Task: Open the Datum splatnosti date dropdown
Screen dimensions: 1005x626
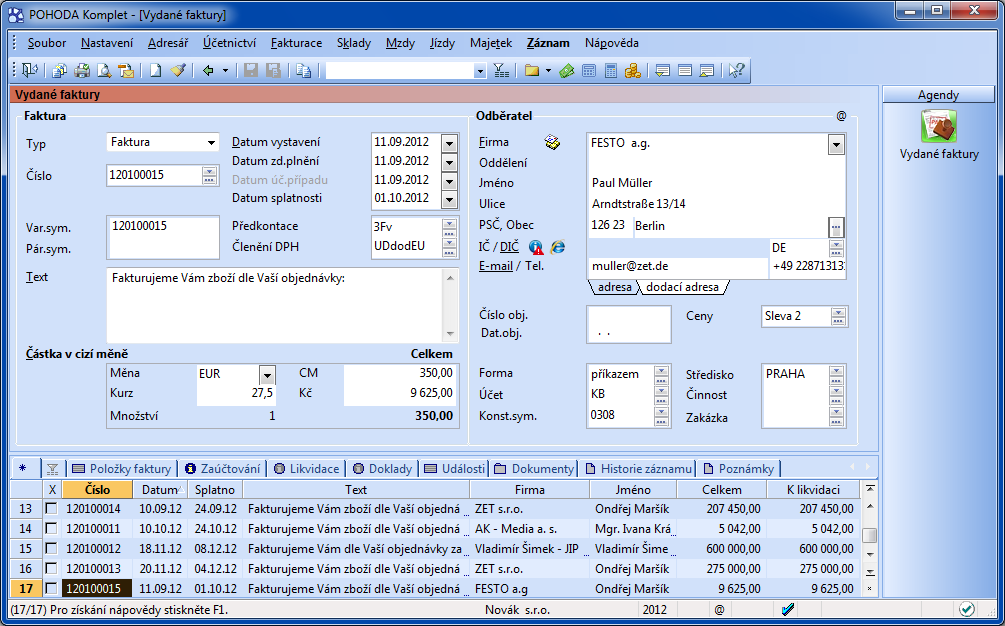Action: click(450, 199)
